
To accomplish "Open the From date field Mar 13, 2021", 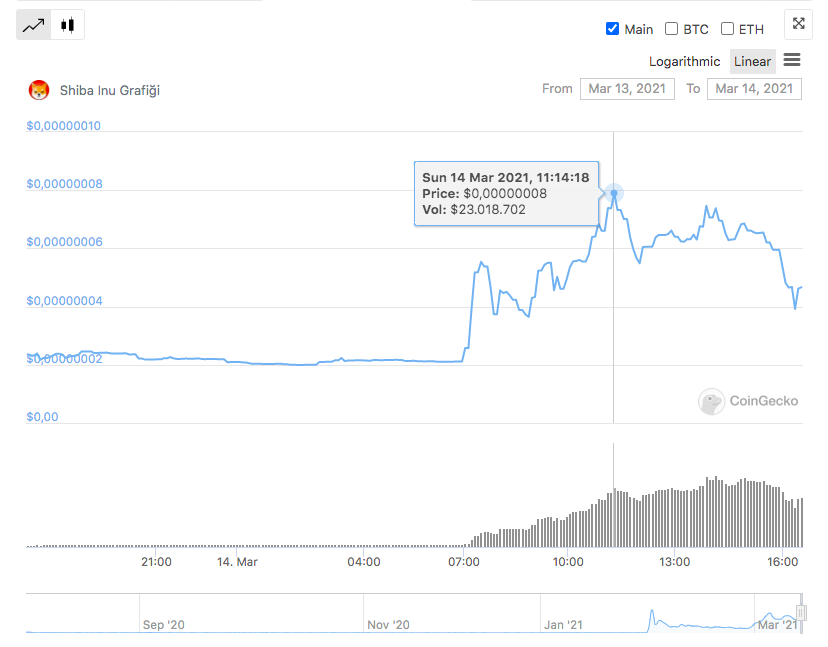I will [x=627, y=89].
